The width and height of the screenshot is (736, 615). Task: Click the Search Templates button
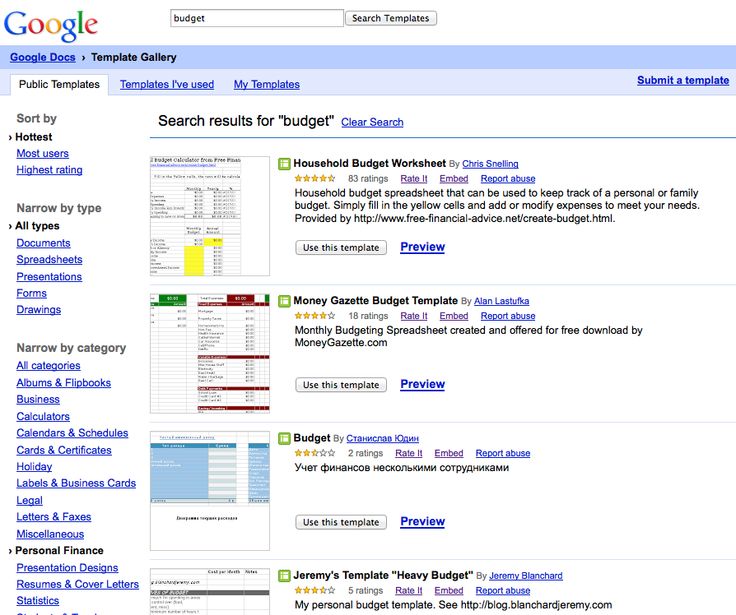point(391,18)
